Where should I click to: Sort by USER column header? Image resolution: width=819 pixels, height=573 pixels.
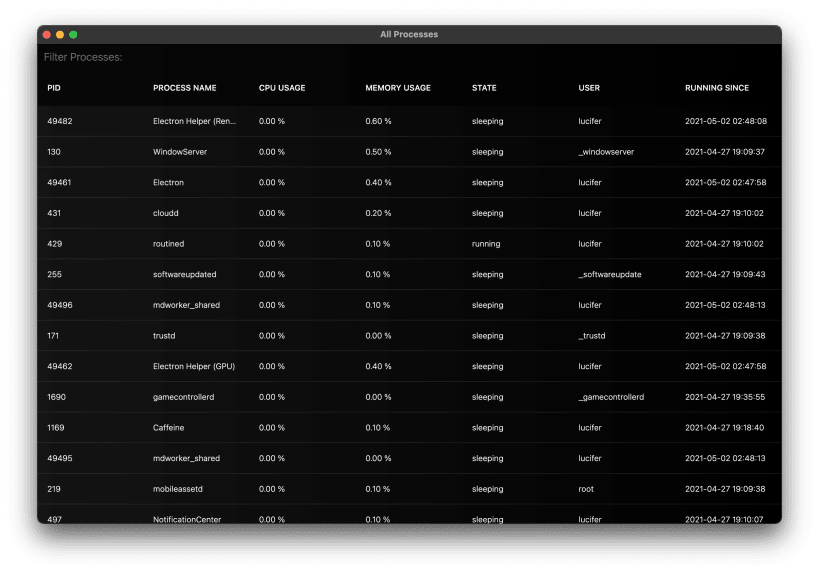coord(589,88)
